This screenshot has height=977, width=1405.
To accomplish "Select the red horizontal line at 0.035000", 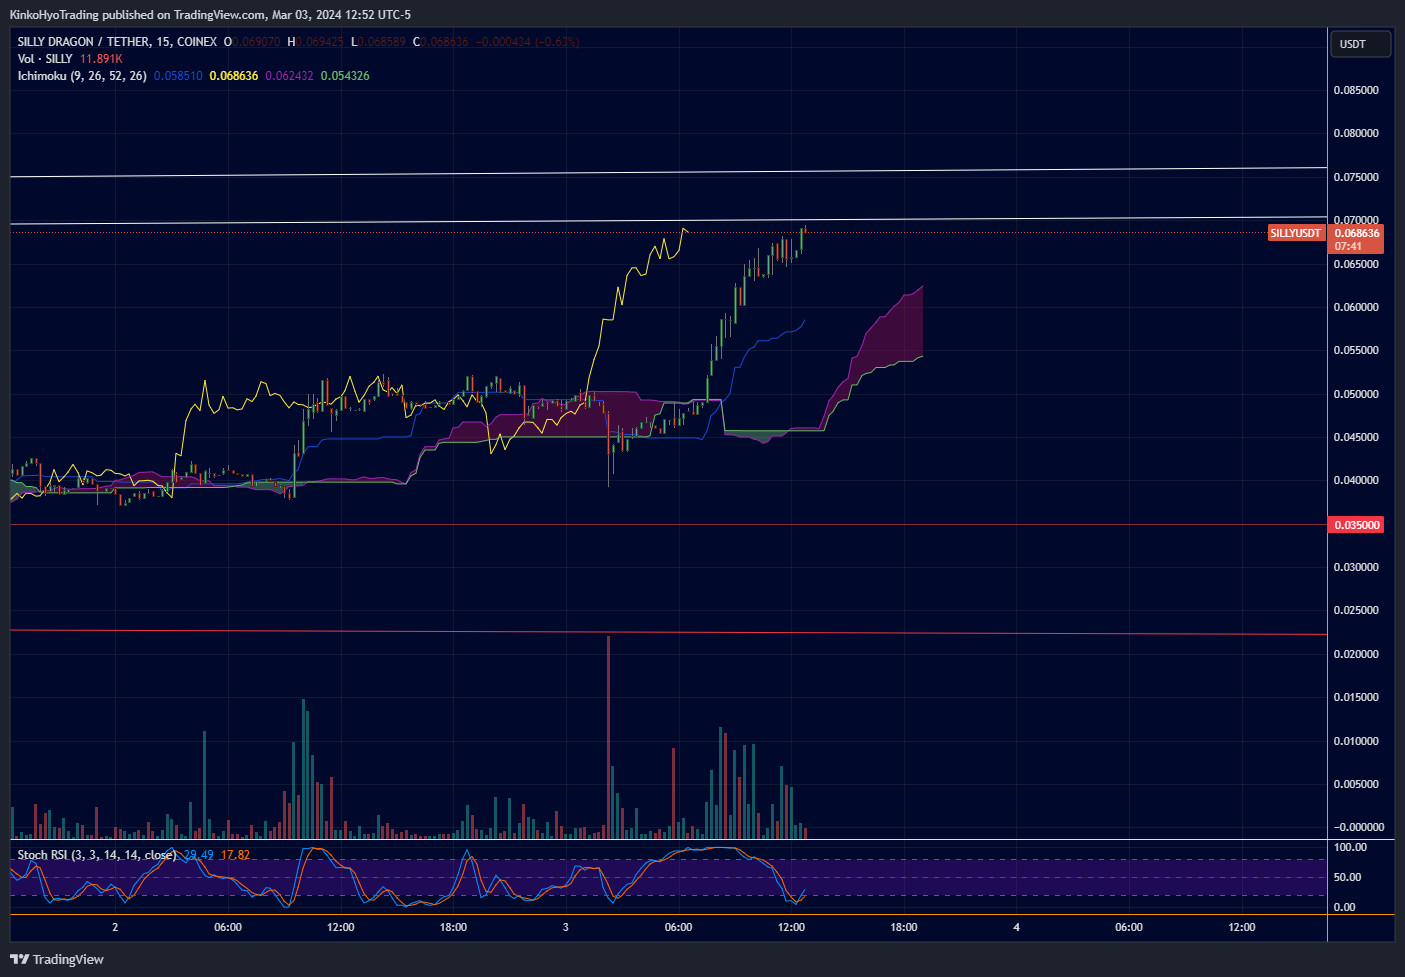I will point(668,524).
